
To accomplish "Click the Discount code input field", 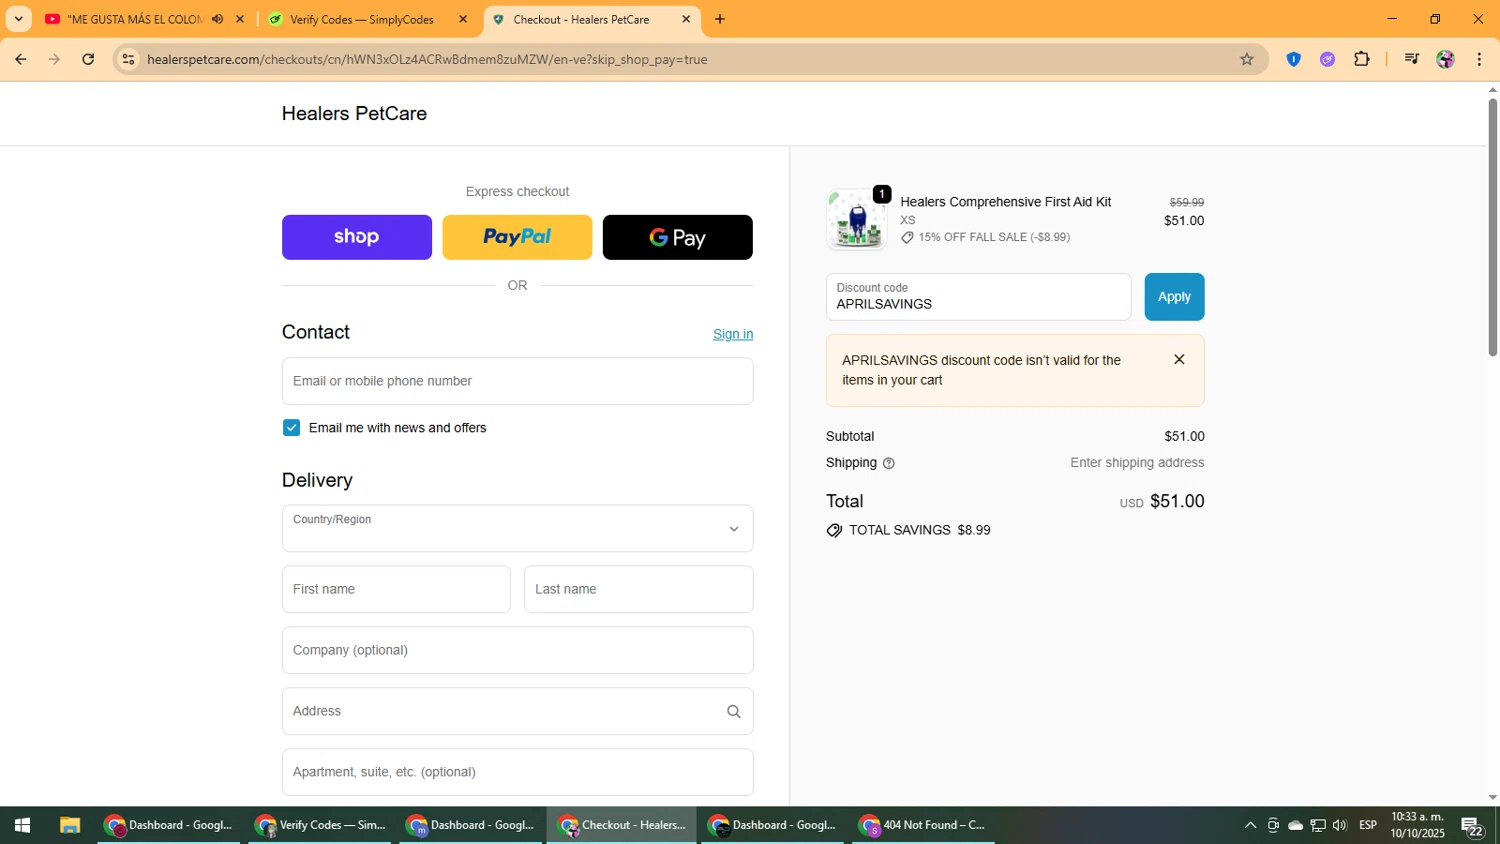I will pyautogui.click(x=978, y=297).
